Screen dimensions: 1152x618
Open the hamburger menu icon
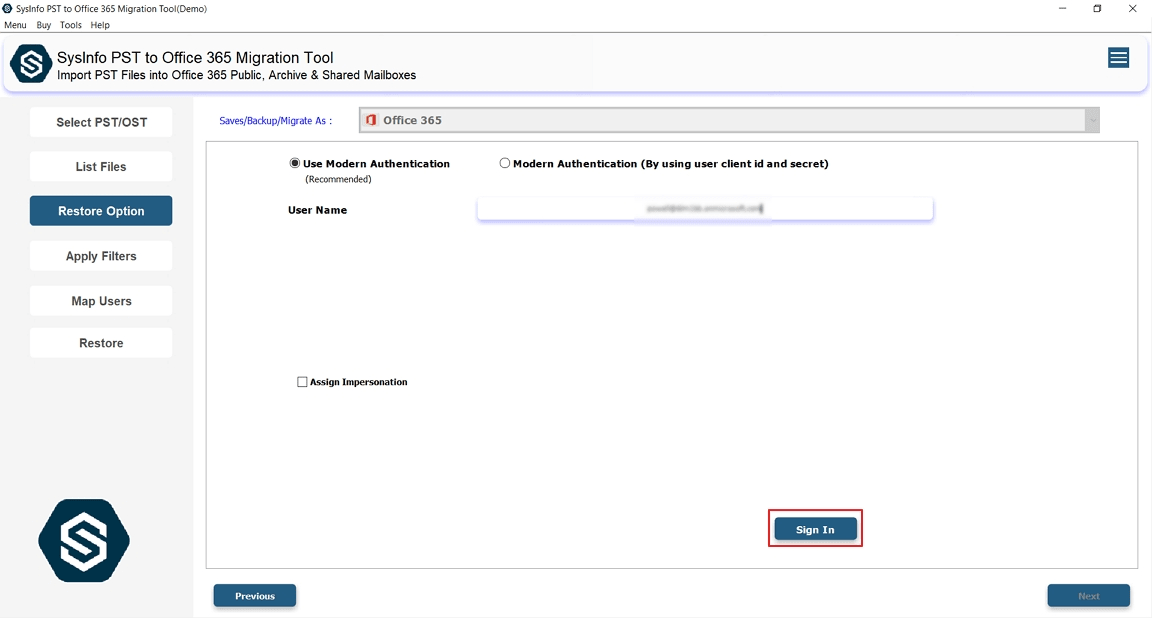point(1118,58)
